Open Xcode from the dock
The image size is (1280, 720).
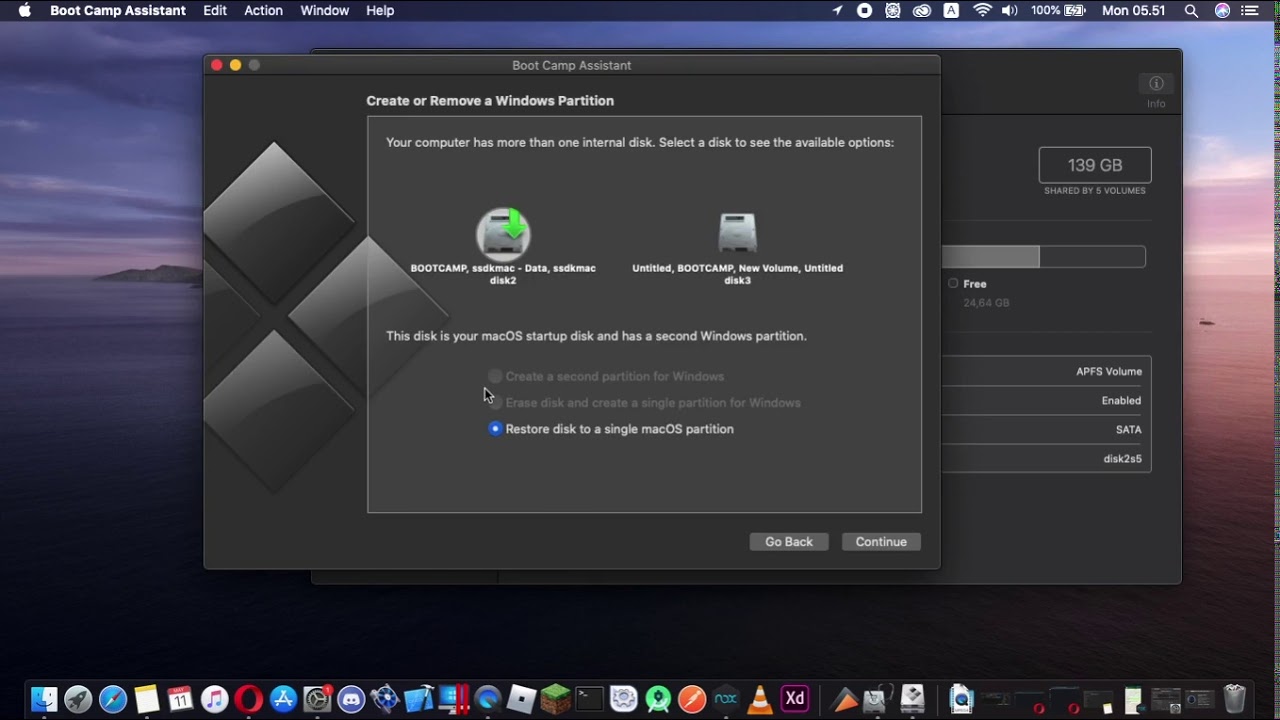pyautogui.click(x=419, y=698)
